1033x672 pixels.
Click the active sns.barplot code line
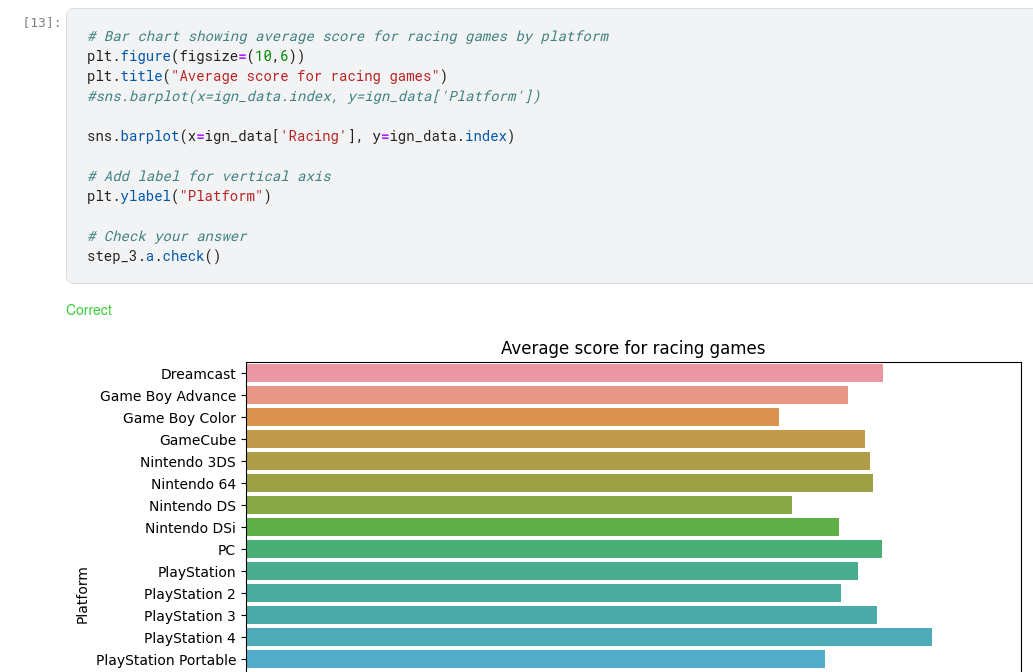point(300,136)
